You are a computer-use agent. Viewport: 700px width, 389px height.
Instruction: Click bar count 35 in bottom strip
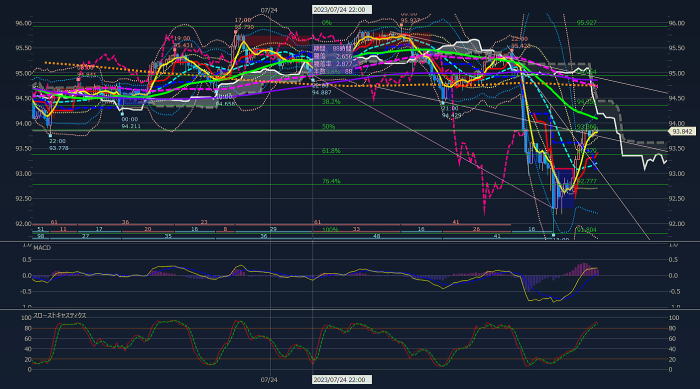pos(168,236)
